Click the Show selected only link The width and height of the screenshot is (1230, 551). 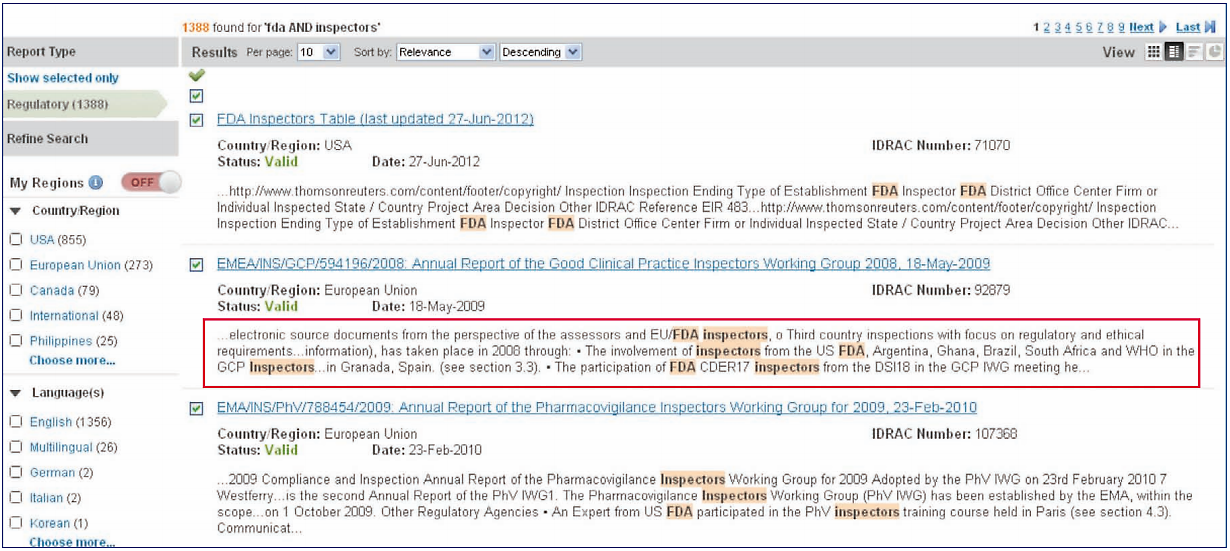(x=63, y=78)
